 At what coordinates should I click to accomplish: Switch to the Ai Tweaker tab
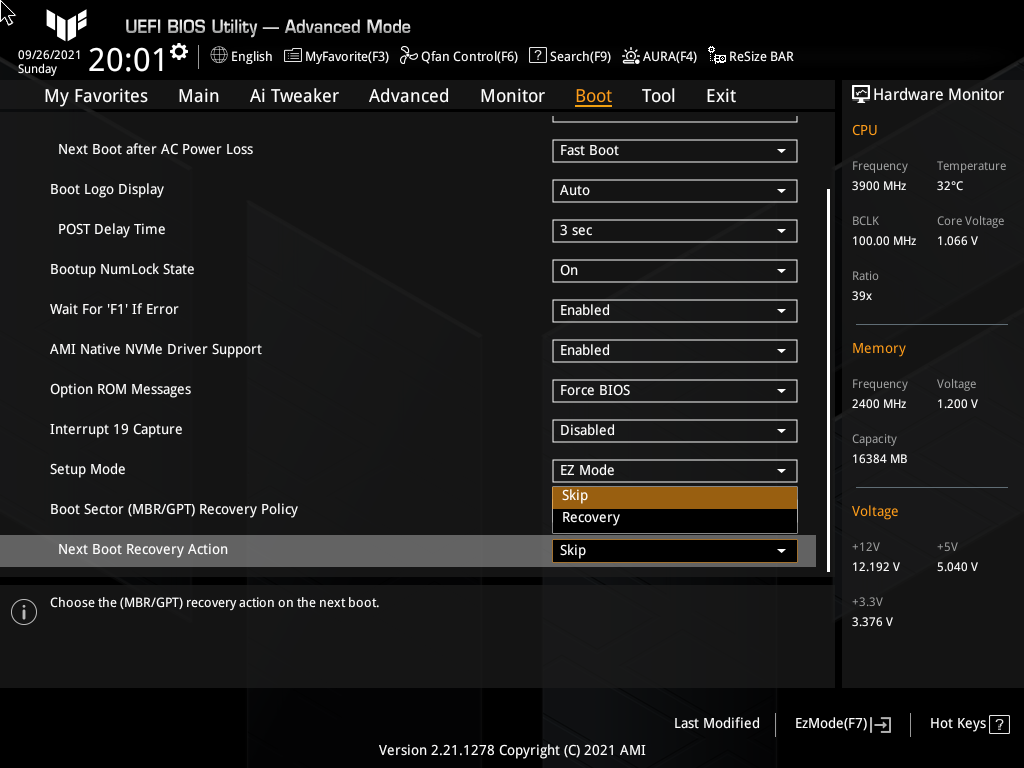point(294,95)
